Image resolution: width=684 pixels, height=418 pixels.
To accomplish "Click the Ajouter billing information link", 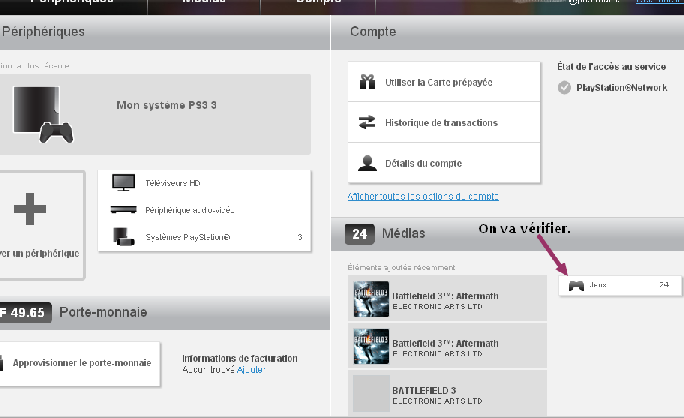I will [250, 370].
